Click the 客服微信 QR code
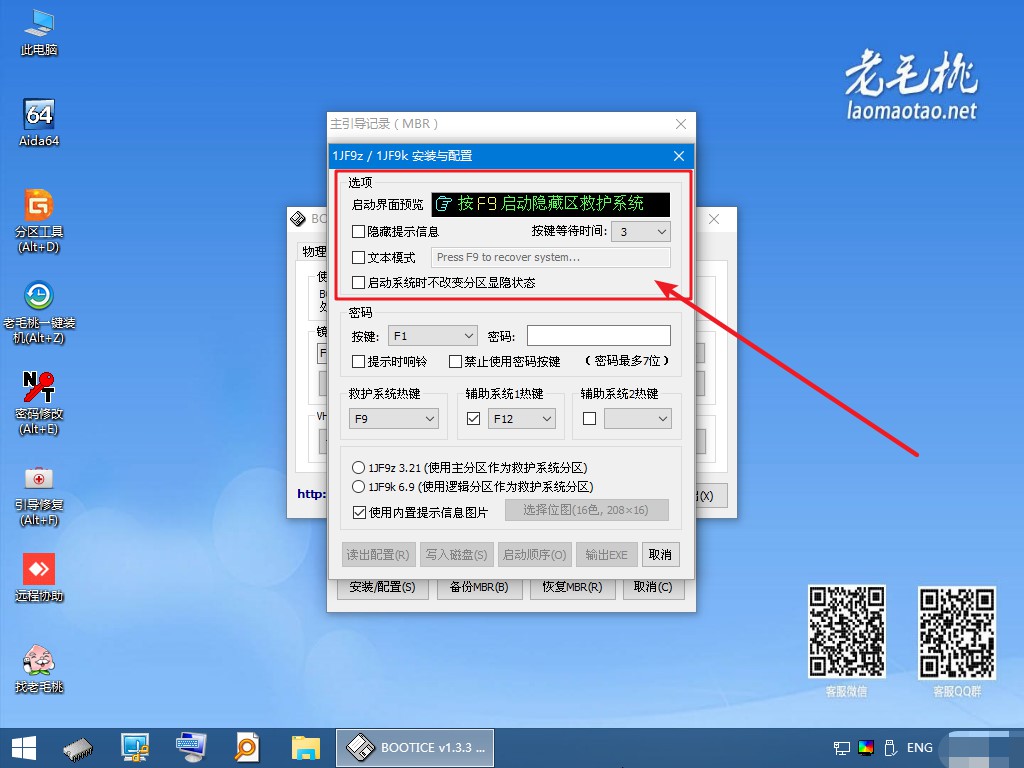Image resolution: width=1024 pixels, height=768 pixels. click(846, 631)
